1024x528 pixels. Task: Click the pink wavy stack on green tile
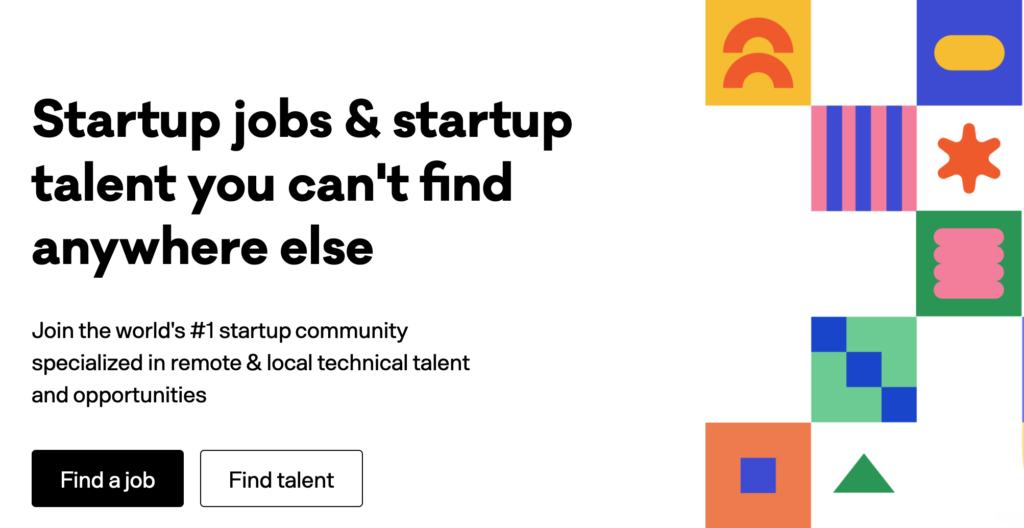tap(969, 263)
